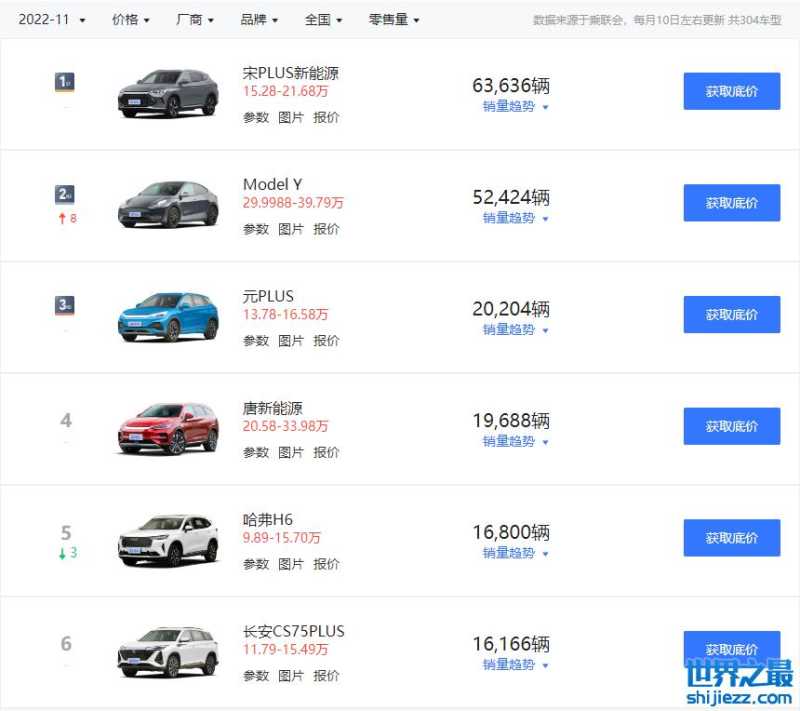Click 获取底价 button for 元PLUS
800x711 pixels.
[x=731, y=314]
